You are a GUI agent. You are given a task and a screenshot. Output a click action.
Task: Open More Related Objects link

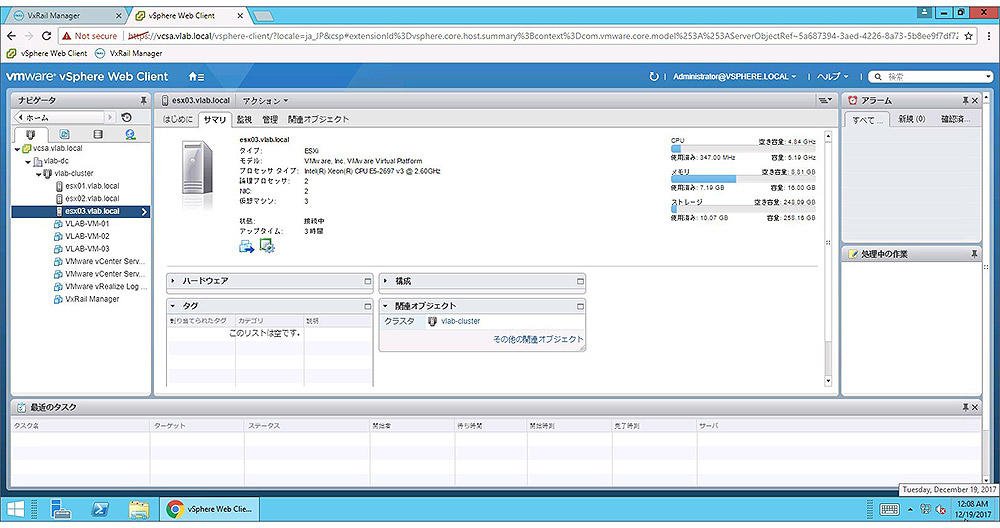pyautogui.click(x=538, y=339)
